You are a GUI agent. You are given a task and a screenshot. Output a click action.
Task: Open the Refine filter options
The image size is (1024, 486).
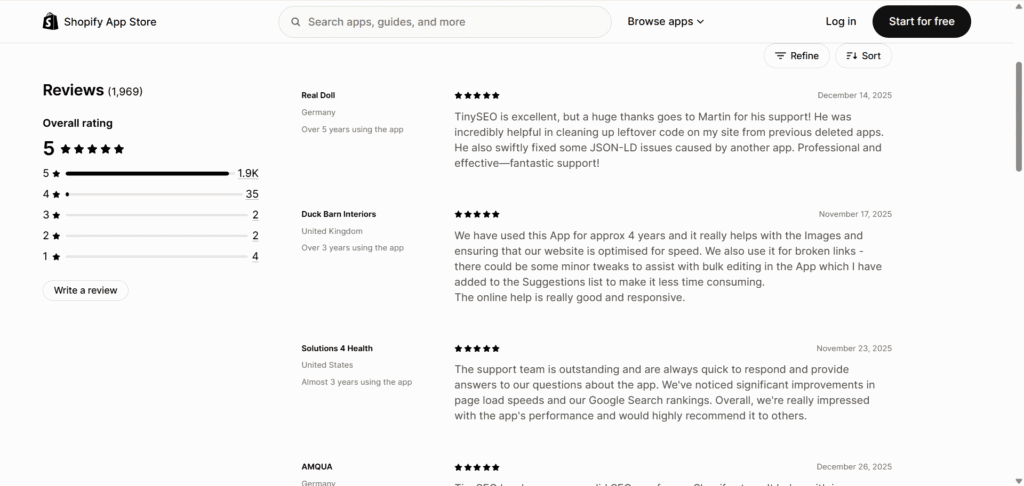[796, 56]
